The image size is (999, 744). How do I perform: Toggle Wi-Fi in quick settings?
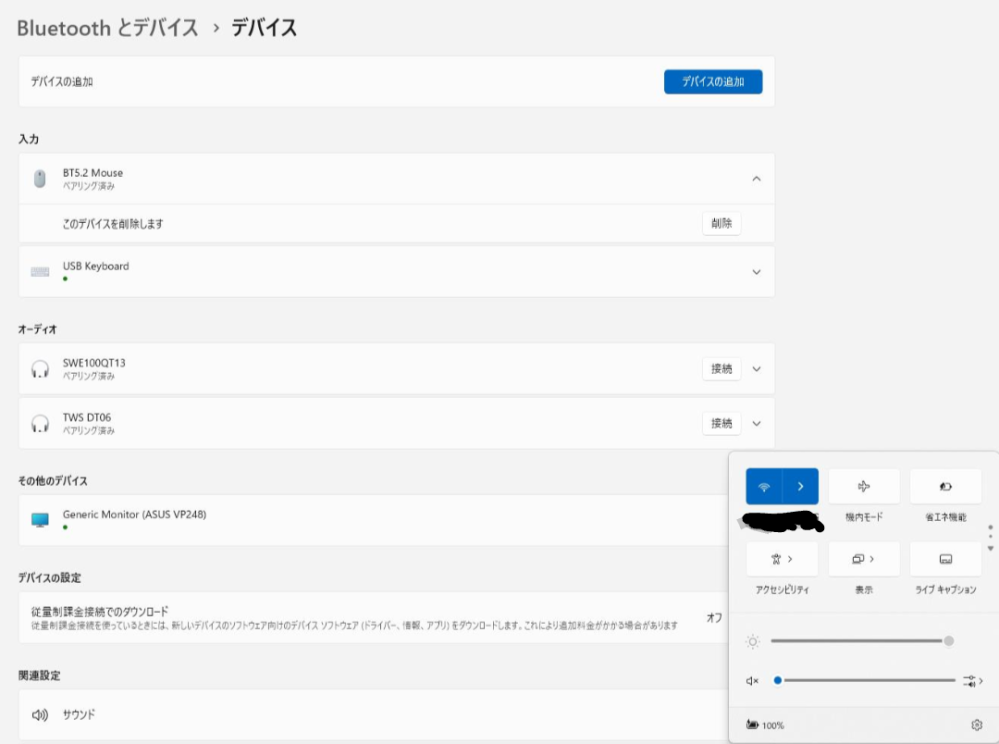coord(764,487)
